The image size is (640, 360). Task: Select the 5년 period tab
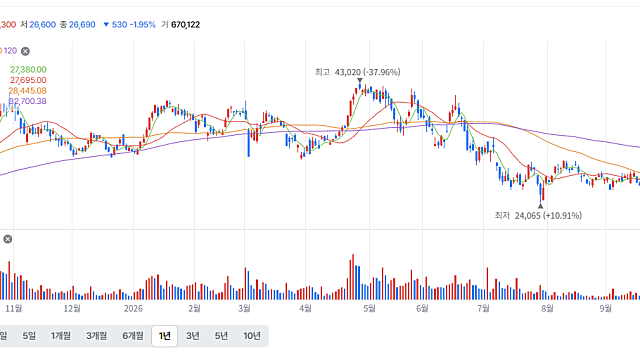(221, 336)
